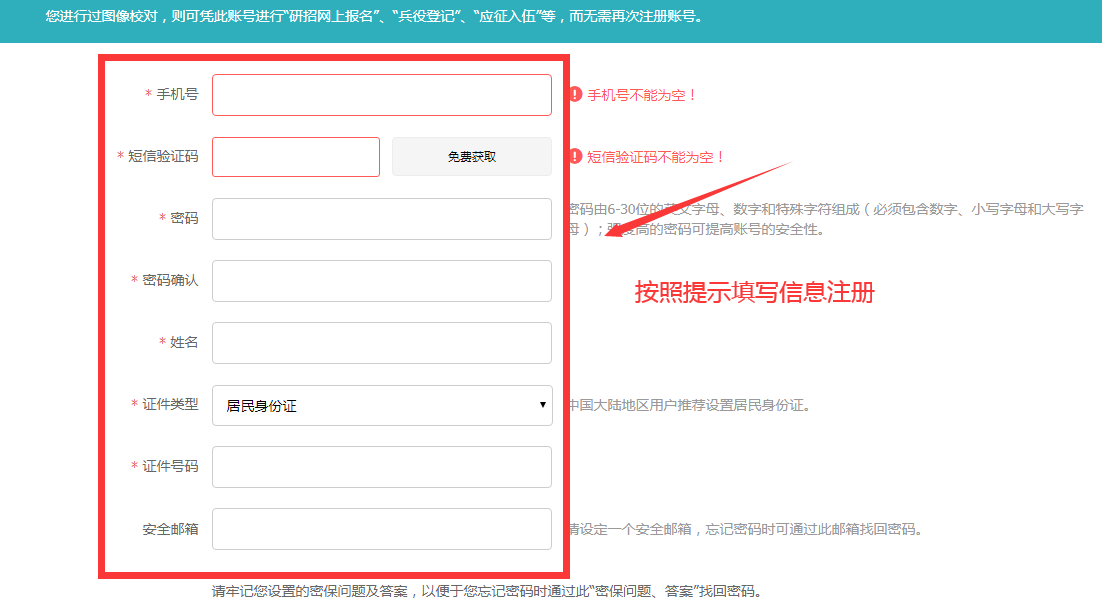Click the 安全邮箱 field label
Viewport: 1102px width, 598px height.
[170, 528]
